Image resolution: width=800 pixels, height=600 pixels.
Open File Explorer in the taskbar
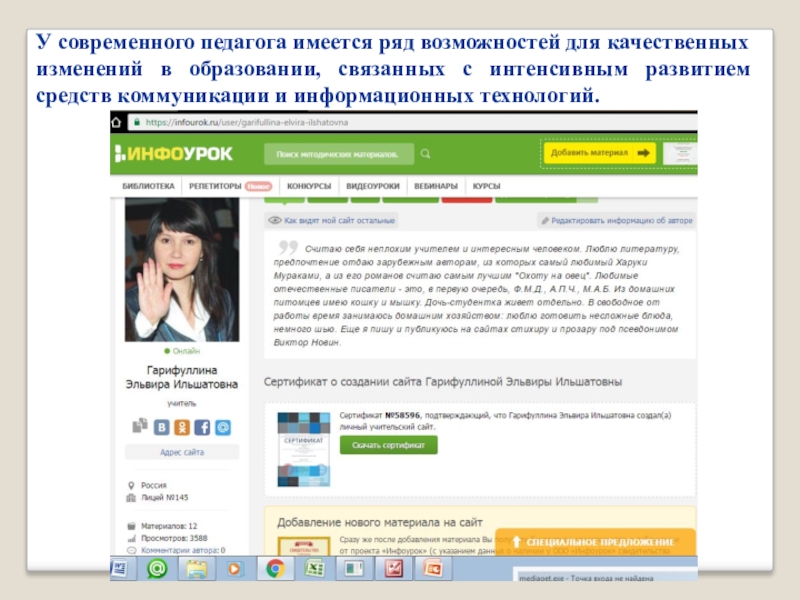coord(196,568)
